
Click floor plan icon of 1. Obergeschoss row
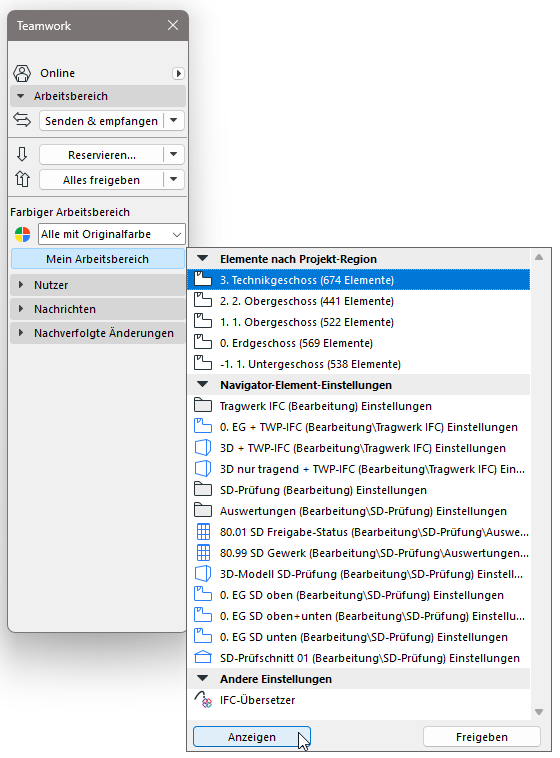203,321
